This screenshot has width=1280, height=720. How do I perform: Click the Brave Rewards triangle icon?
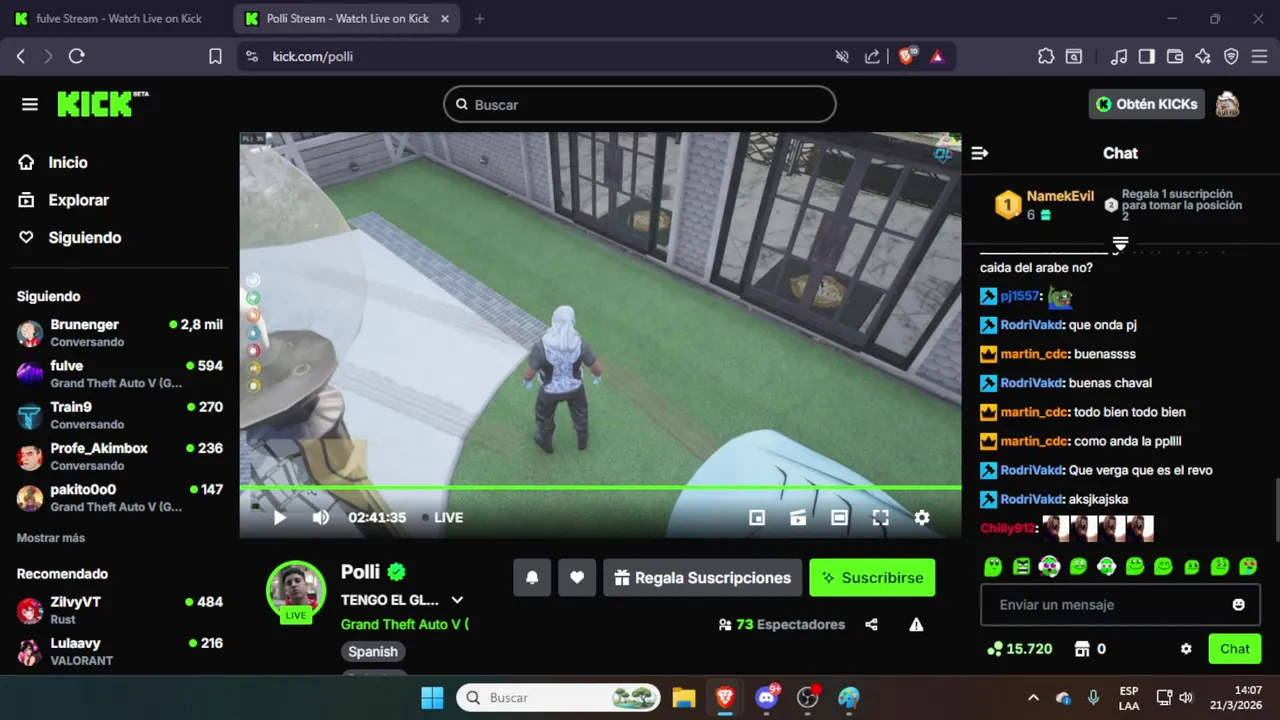point(937,56)
